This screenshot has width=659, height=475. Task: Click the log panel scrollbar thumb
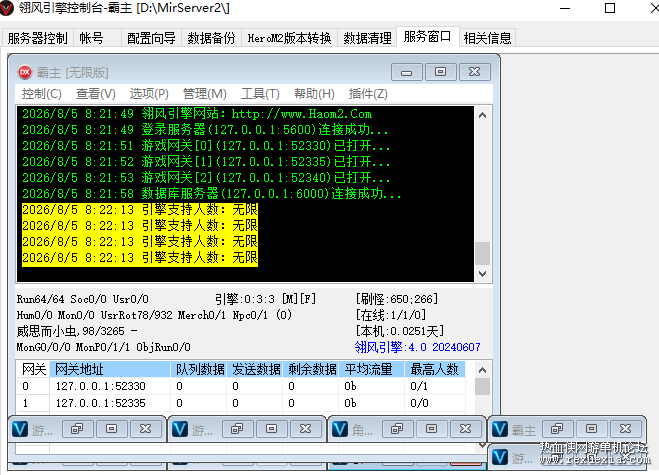tap(482, 253)
